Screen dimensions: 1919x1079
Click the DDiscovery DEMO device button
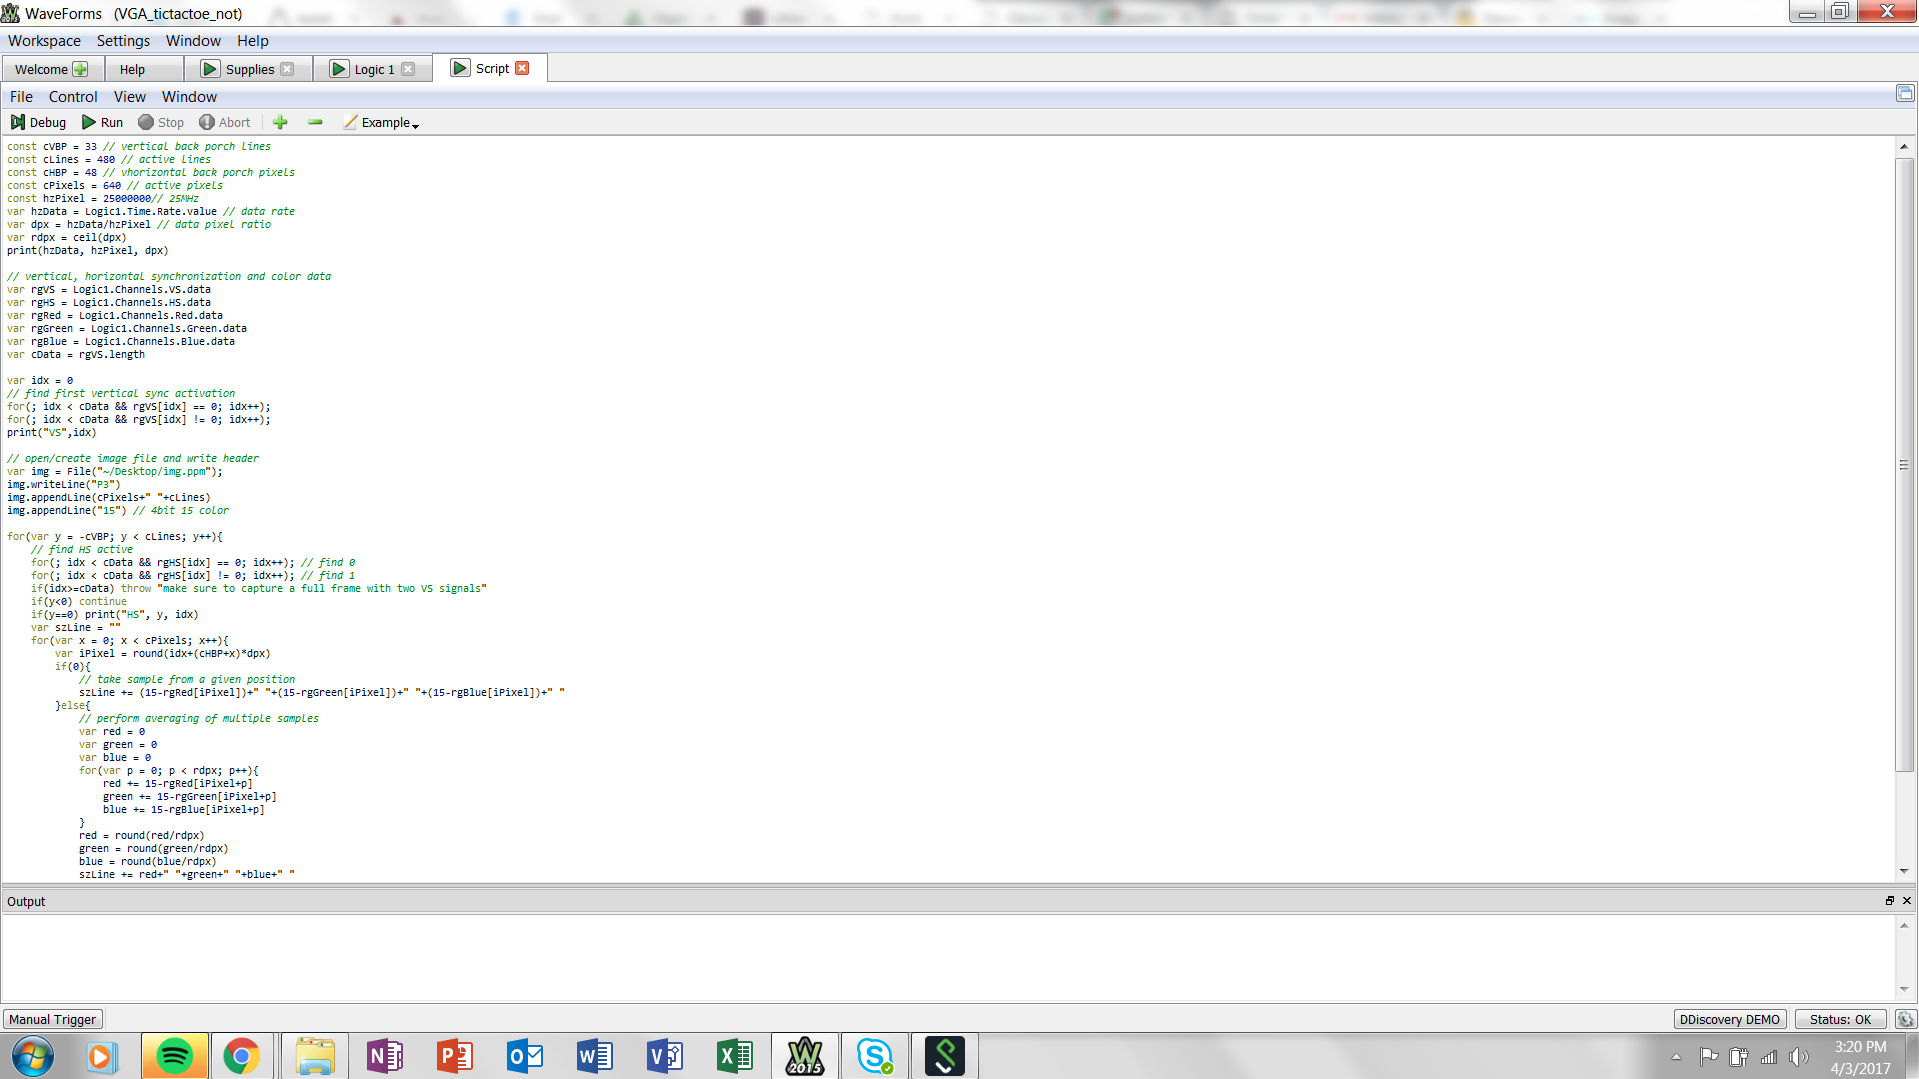pos(1729,1019)
